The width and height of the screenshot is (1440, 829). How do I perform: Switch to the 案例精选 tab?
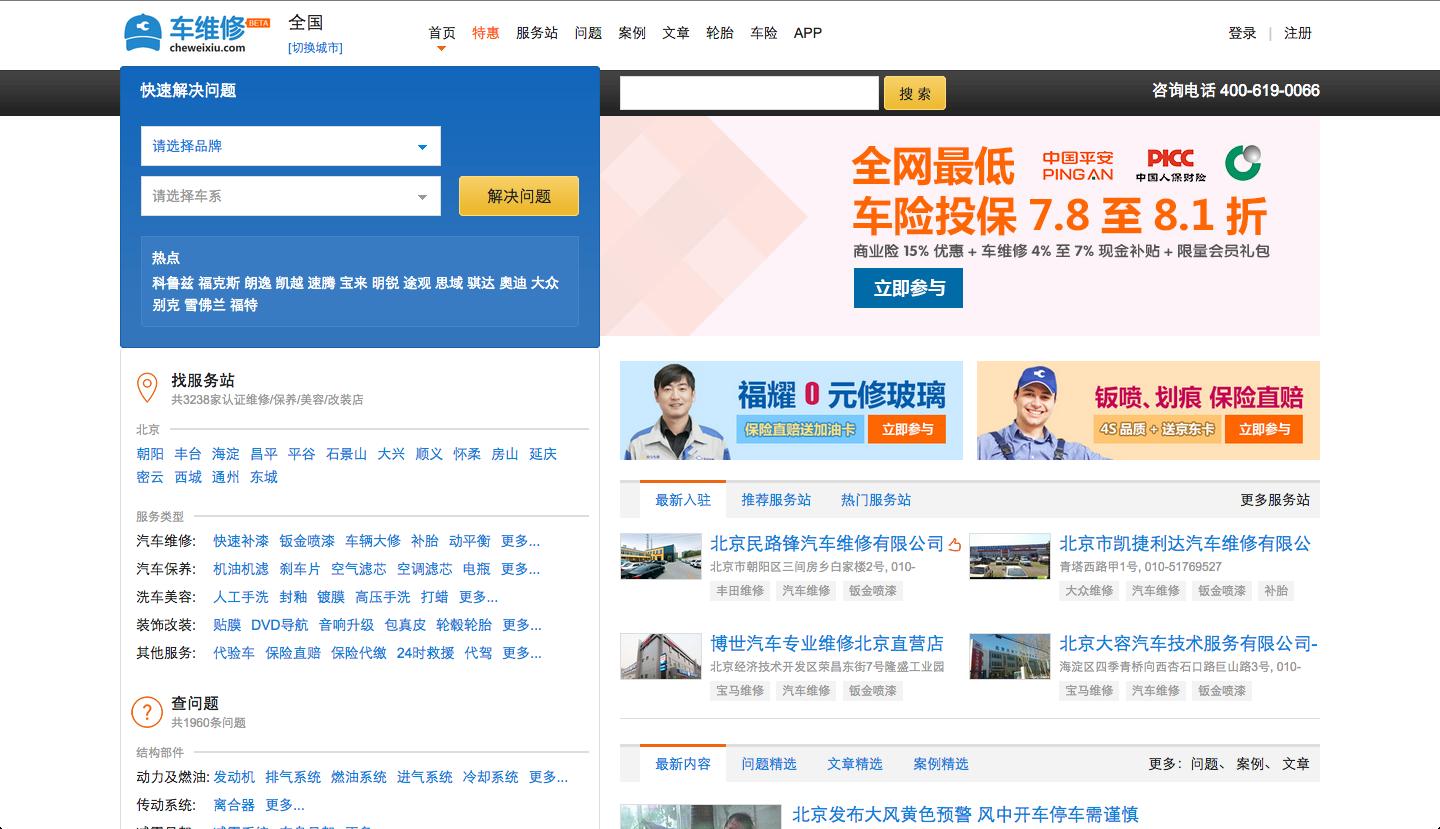click(x=941, y=764)
